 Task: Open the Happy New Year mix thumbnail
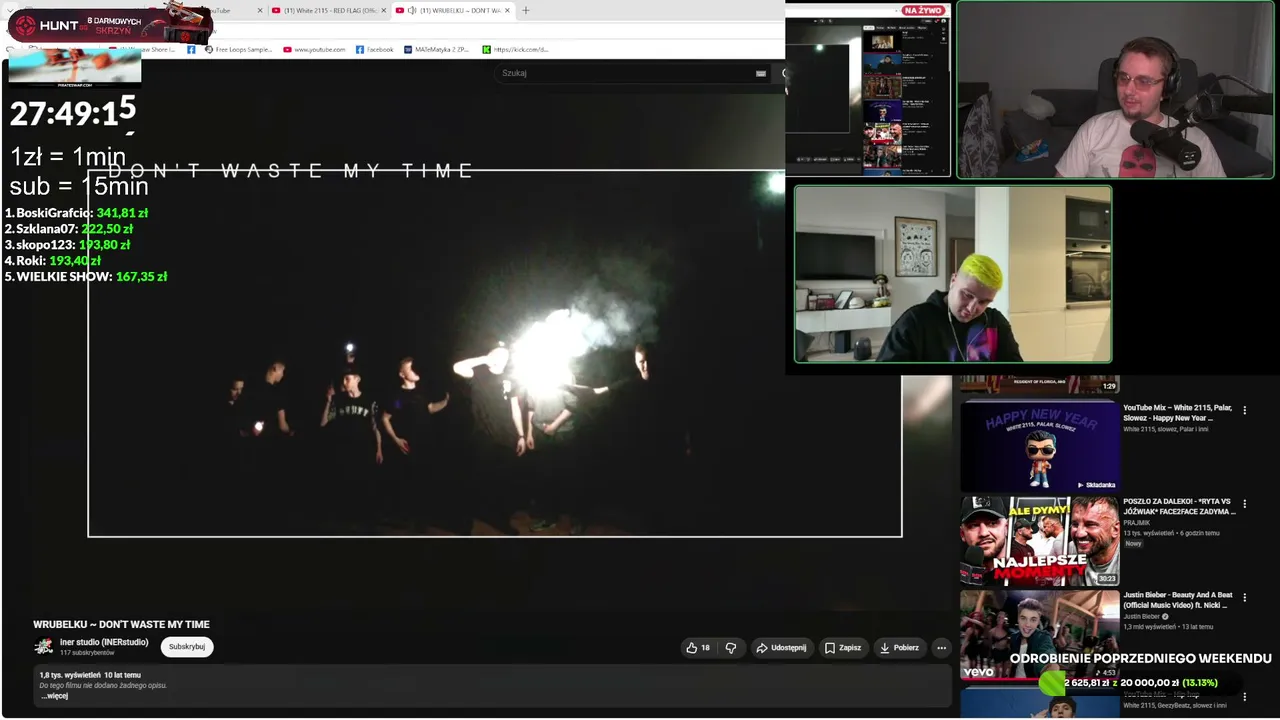coord(1039,446)
